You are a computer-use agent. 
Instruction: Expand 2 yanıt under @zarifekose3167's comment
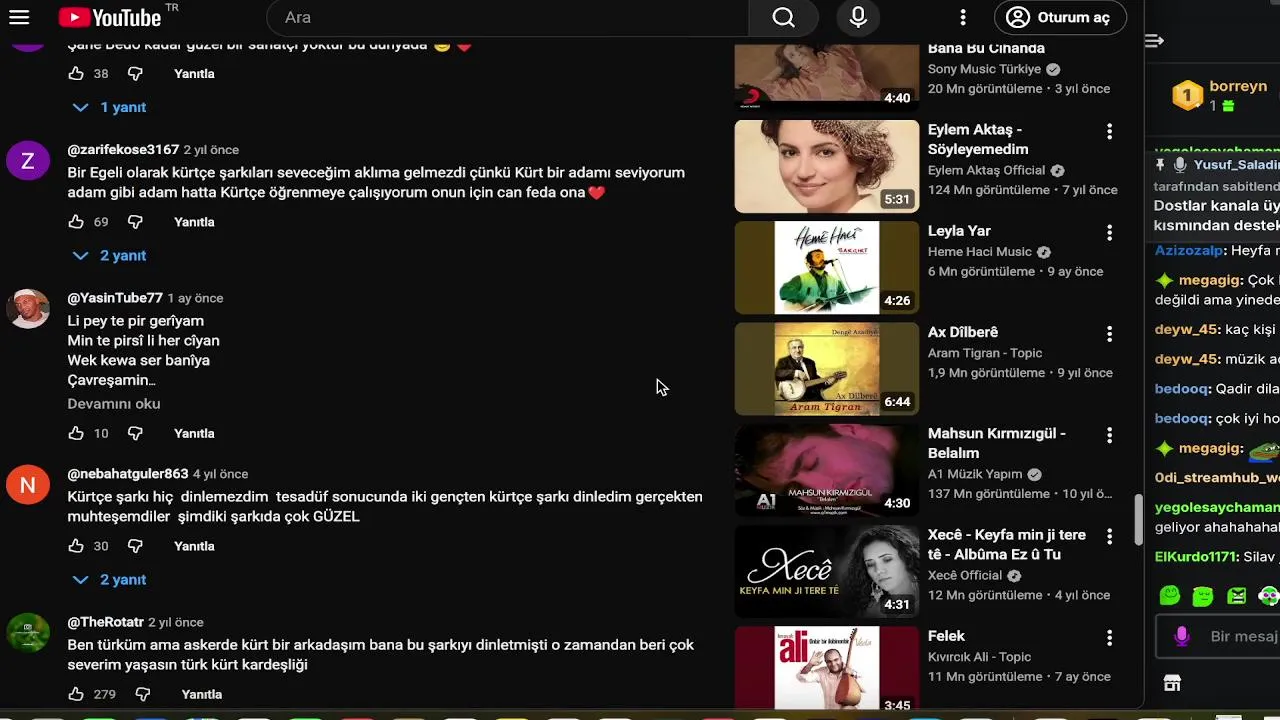click(x=110, y=255)
